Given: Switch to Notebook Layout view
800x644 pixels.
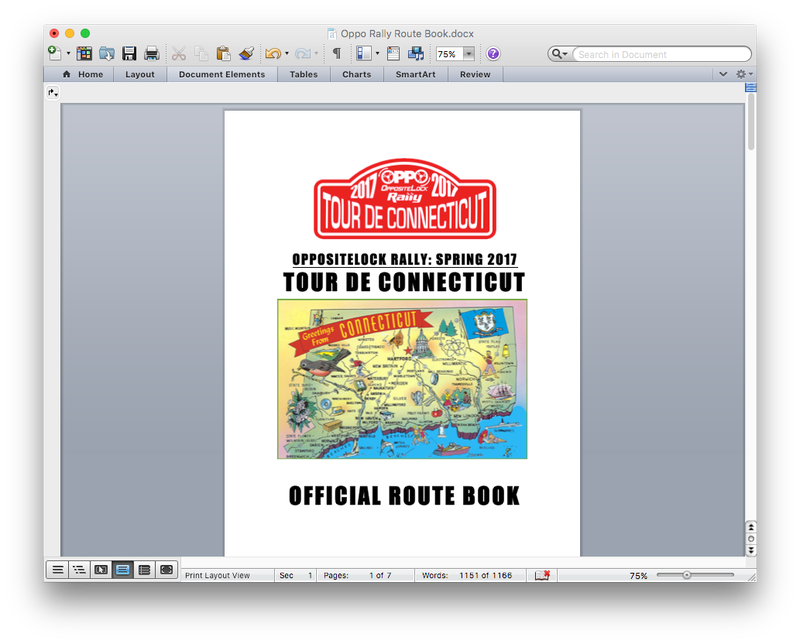Looking at the screenshot, I should (x=144, y=569).
